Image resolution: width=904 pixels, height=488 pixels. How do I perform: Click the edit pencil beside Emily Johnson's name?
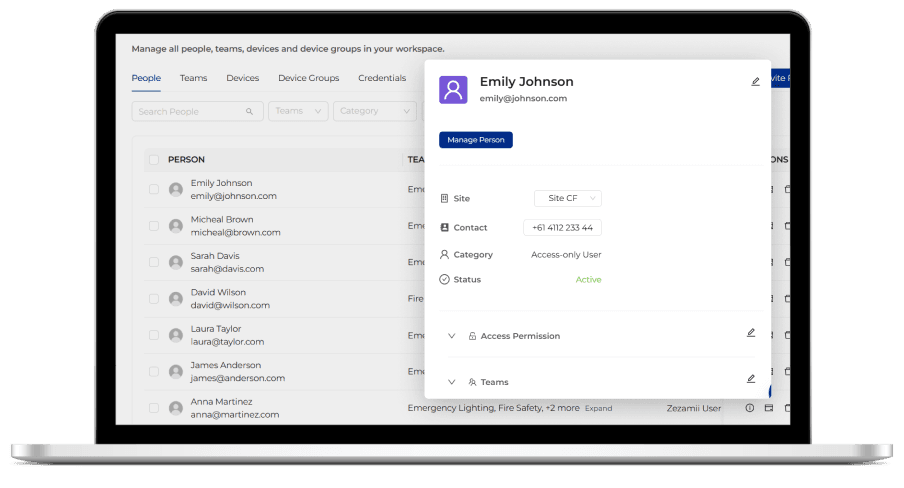pyautogui.click(x=755, y=82)
